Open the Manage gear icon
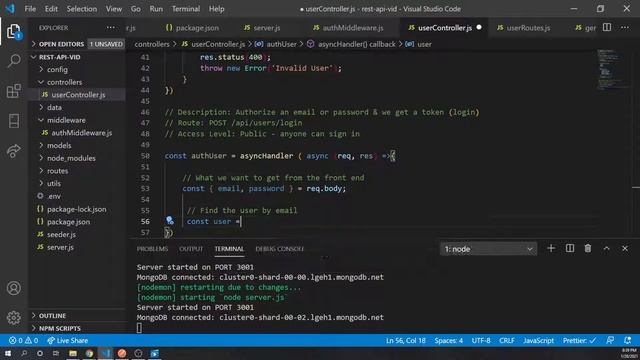The height and width of the screenshot is (360, 640). tap(13, 318)
